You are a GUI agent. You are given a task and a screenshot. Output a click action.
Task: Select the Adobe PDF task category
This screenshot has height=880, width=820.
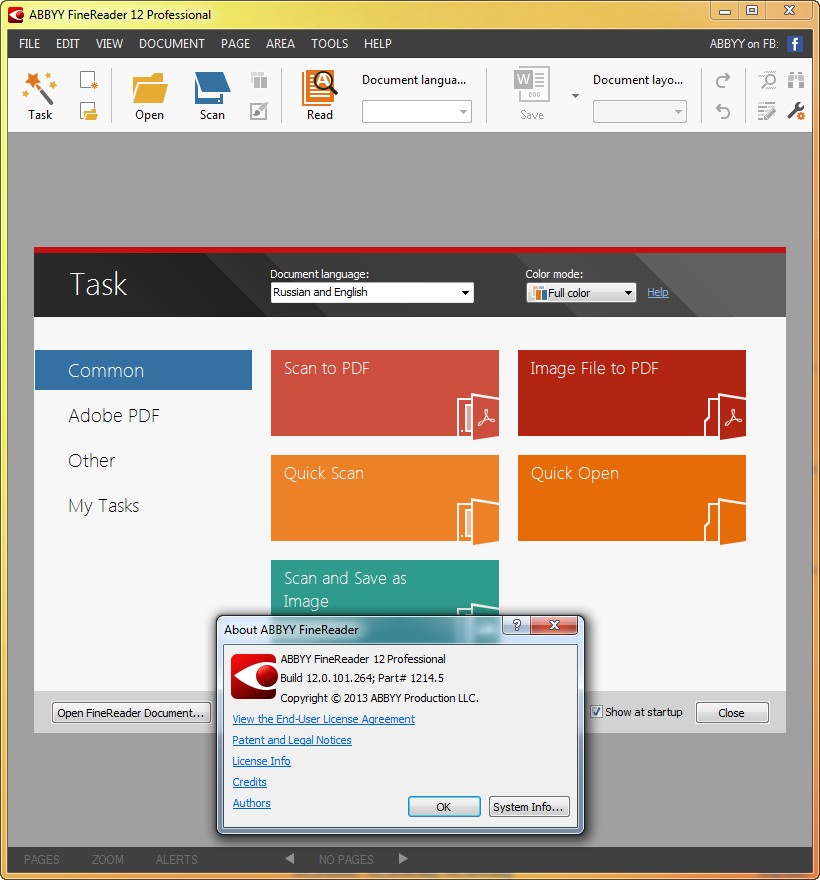114,415
